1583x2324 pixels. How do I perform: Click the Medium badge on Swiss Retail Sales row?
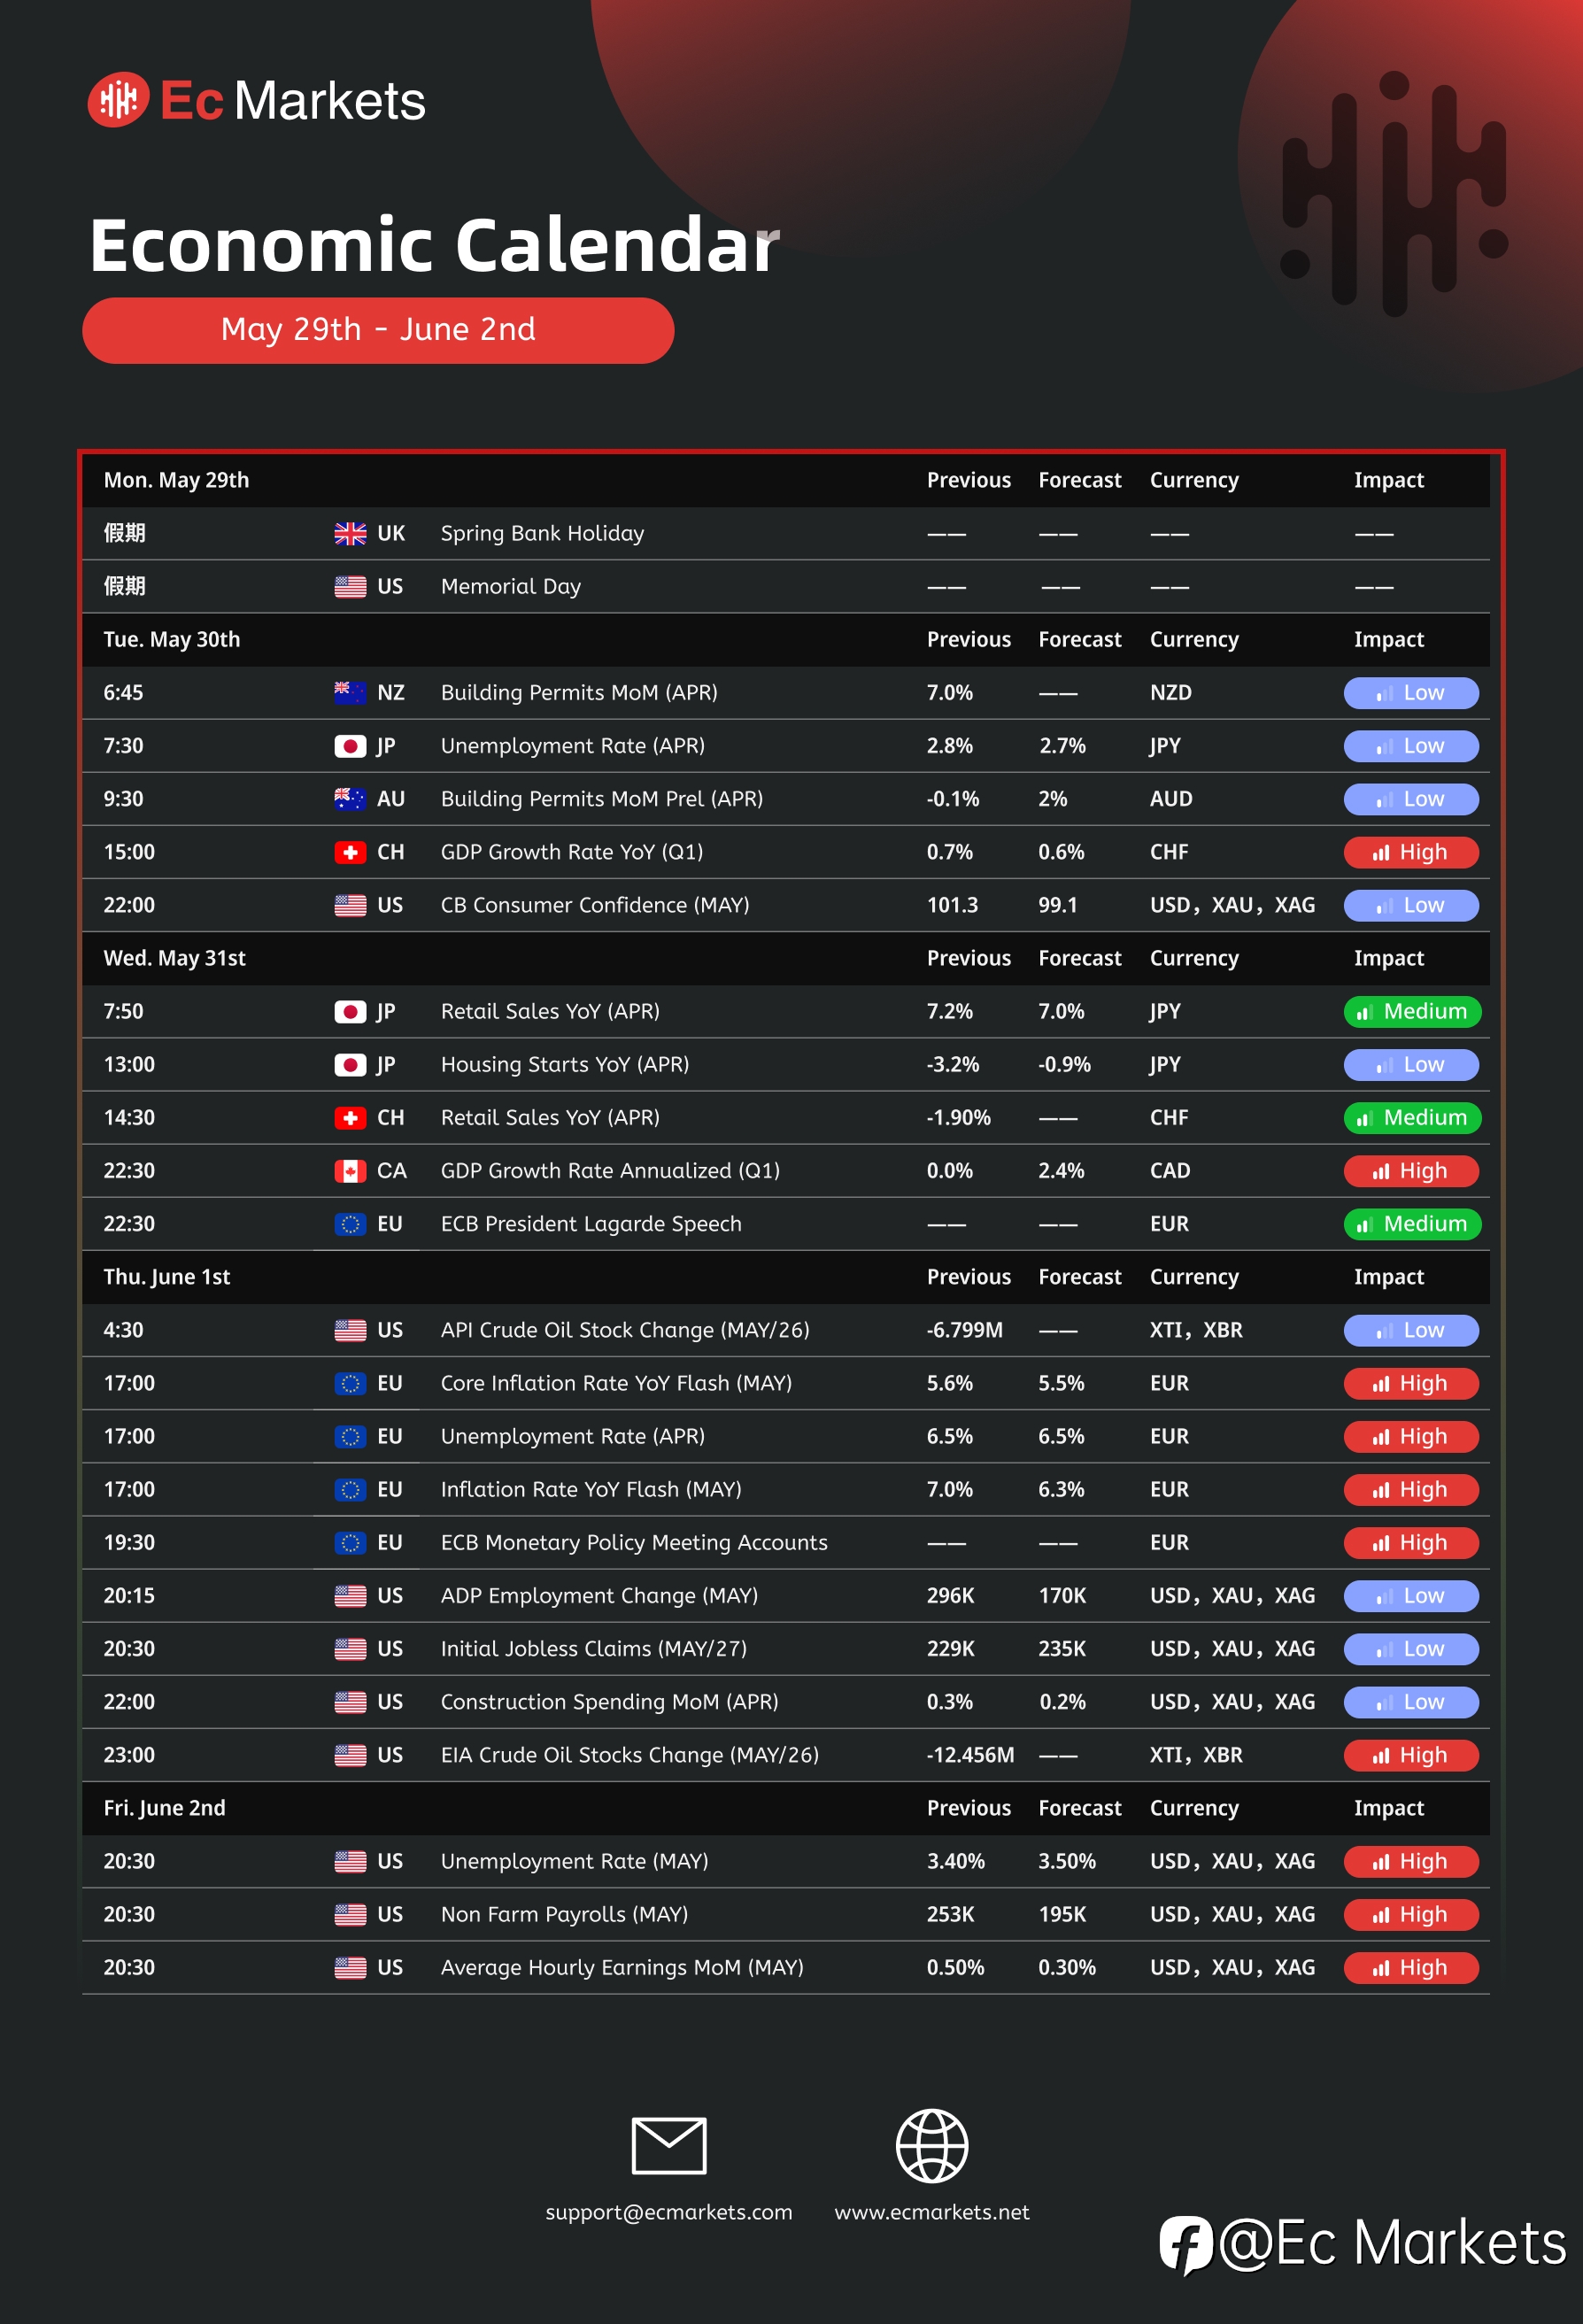point(1412,1118)
